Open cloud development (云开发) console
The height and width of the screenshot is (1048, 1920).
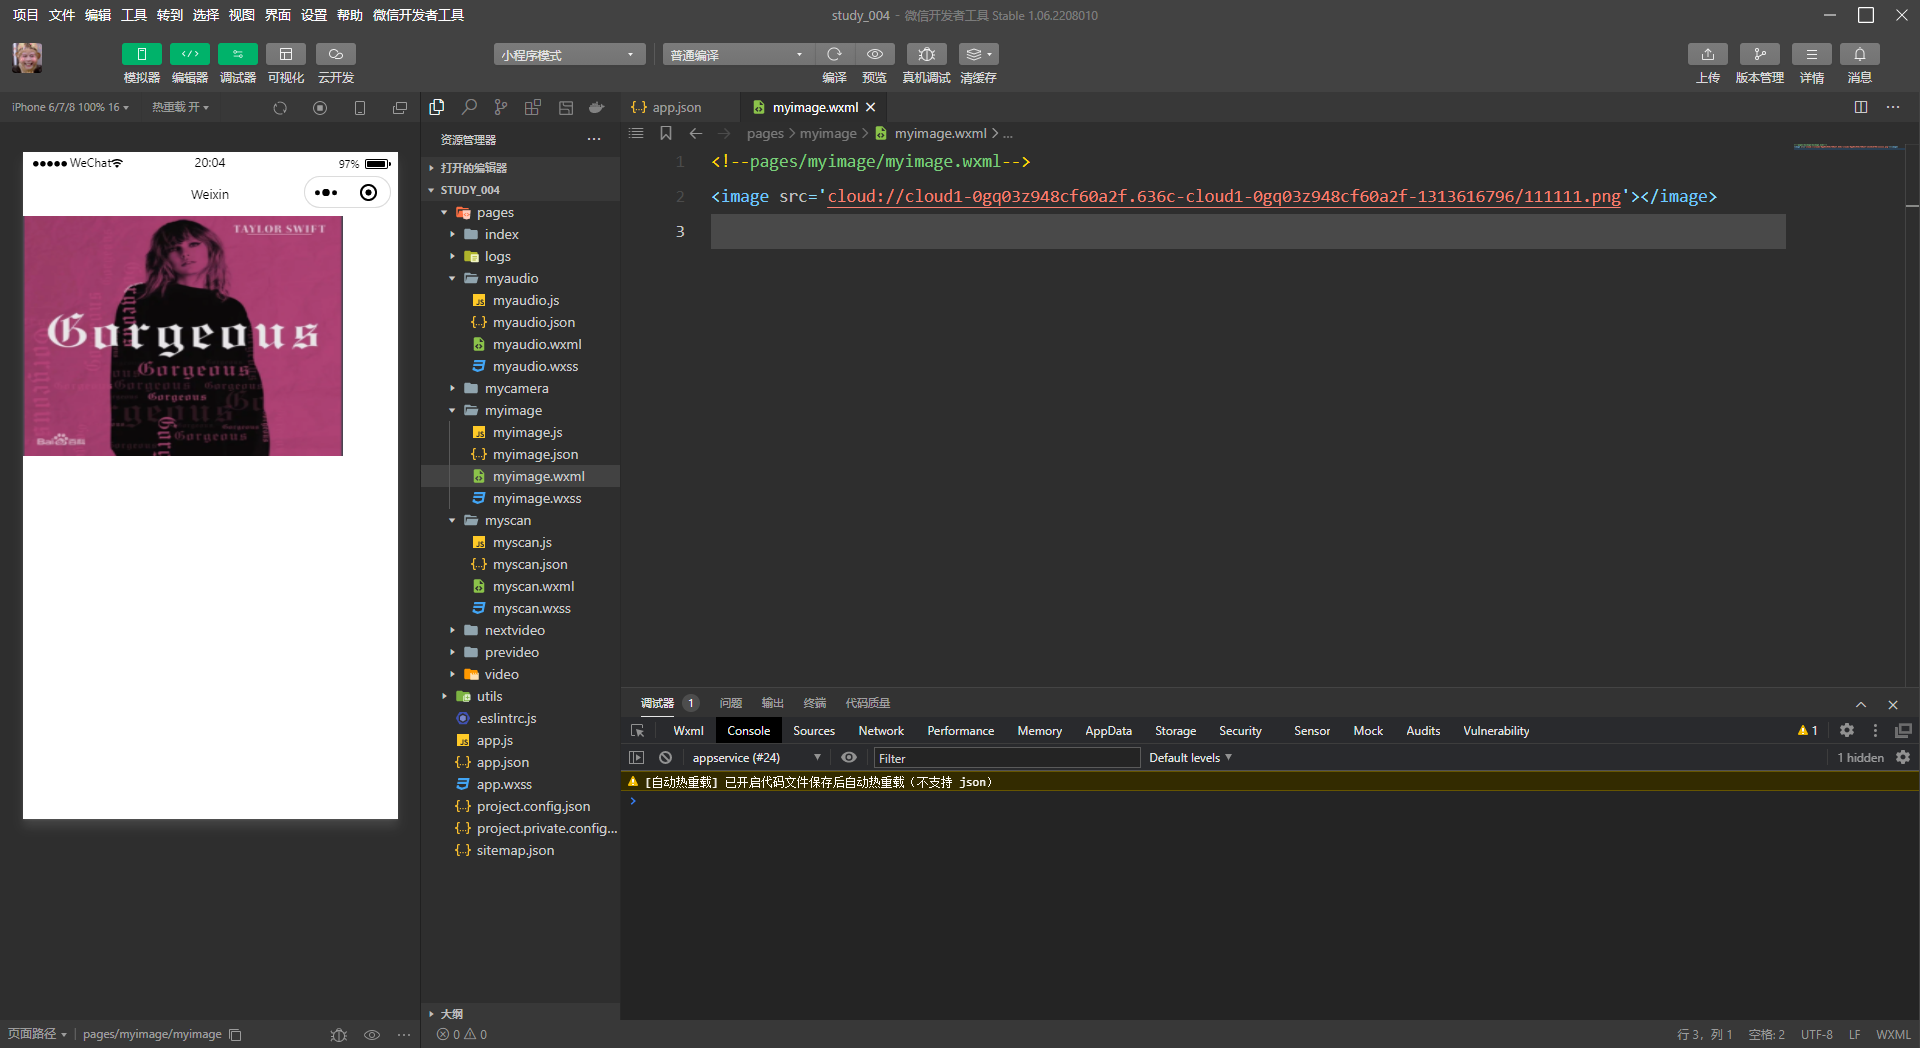click(335, 54)
